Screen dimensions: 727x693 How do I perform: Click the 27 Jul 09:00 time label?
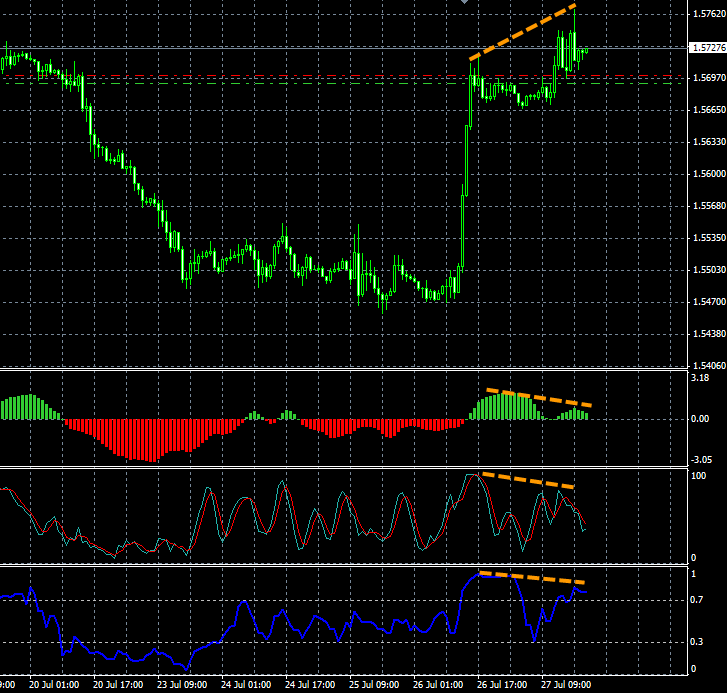pos(566,685)
